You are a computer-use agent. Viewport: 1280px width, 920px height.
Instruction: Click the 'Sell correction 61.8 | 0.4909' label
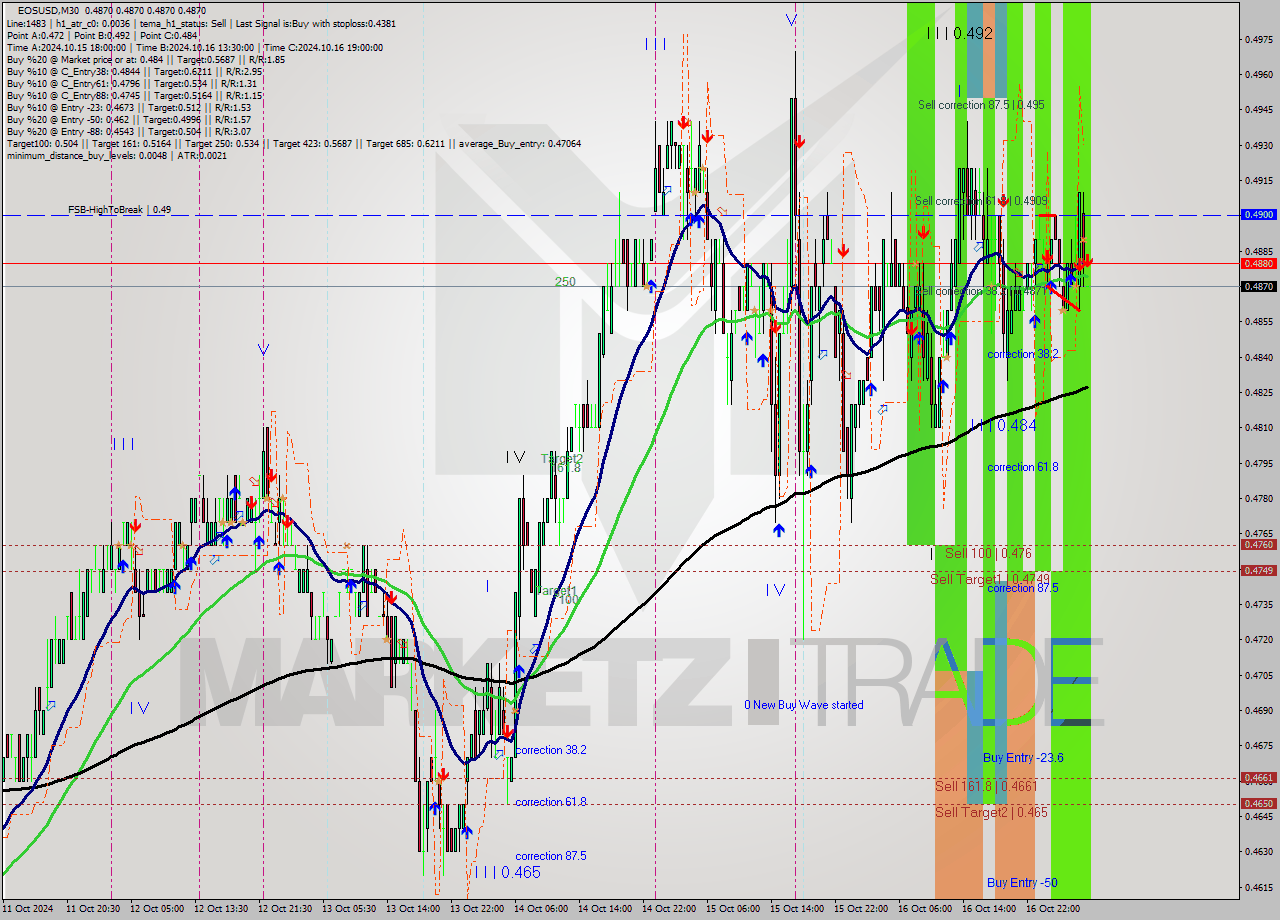click(981, 200)
